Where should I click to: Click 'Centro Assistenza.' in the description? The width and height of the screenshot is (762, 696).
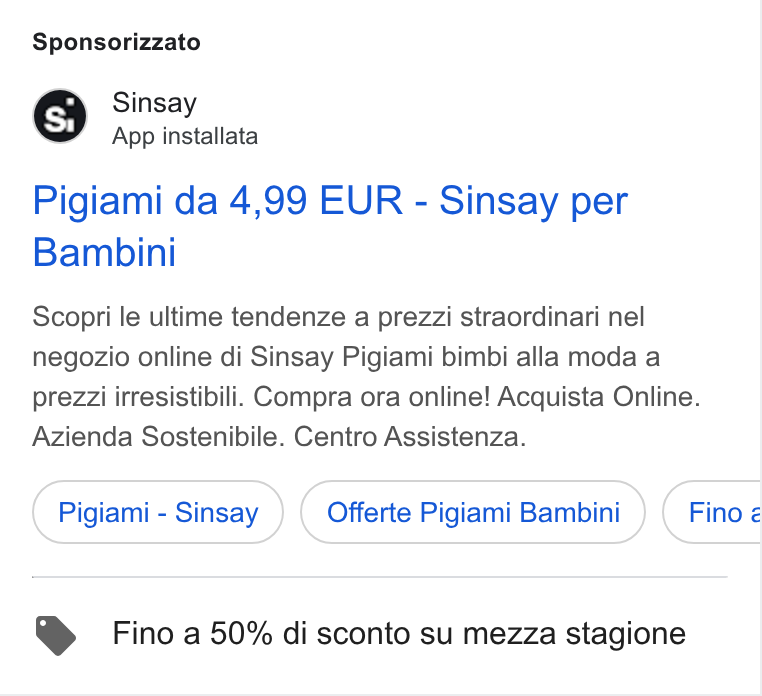coord(410,436)
